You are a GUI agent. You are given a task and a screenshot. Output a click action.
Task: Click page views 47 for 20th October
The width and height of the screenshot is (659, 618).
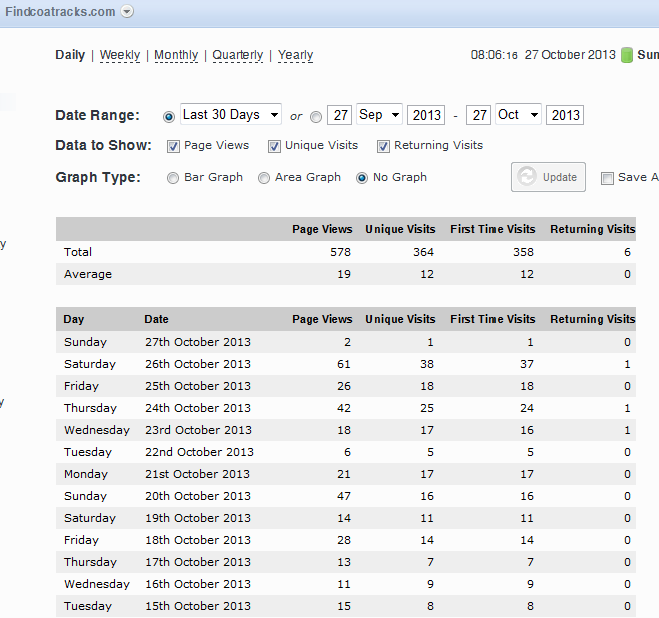344,496
